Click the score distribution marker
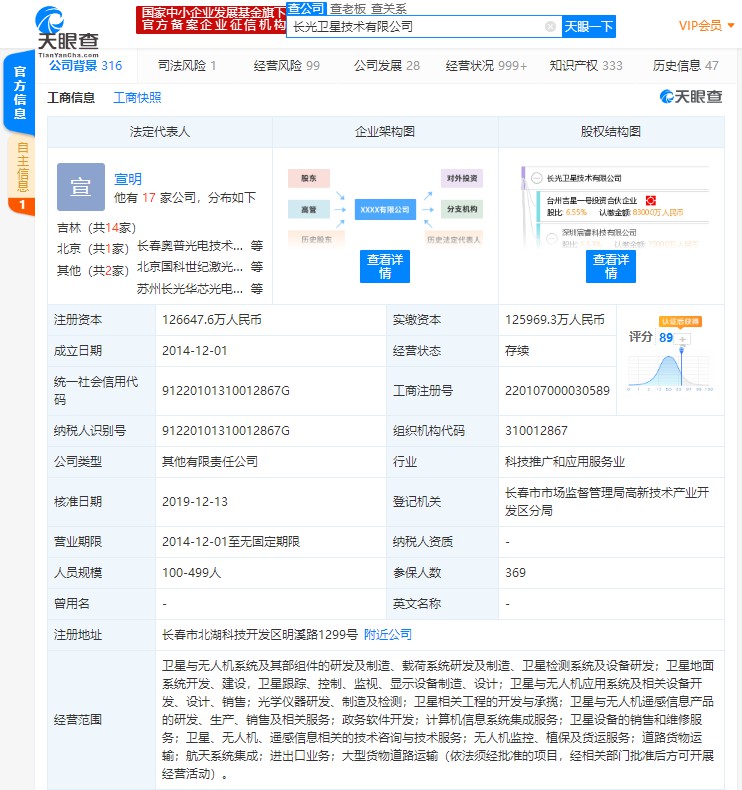 [x=682, y=350]
